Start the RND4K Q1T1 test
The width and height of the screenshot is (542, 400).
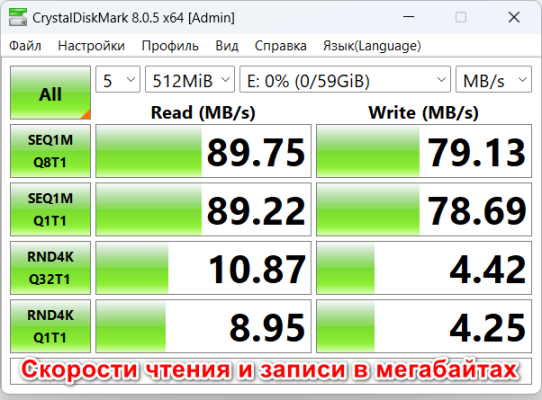pyautogui.click(x=50, y=326)
